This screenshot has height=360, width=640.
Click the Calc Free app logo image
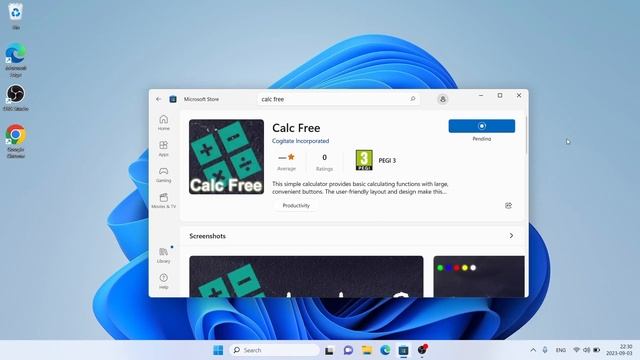pyautogui.click(x=227, y=157)
